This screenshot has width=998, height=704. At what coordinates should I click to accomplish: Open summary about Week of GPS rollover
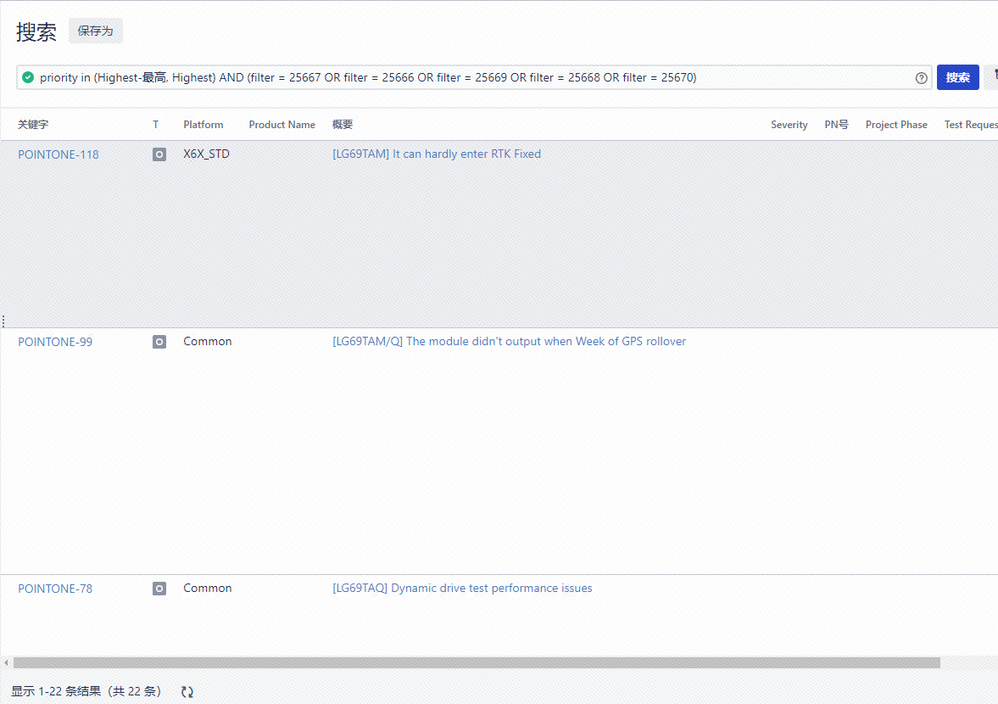coord(509,341)
